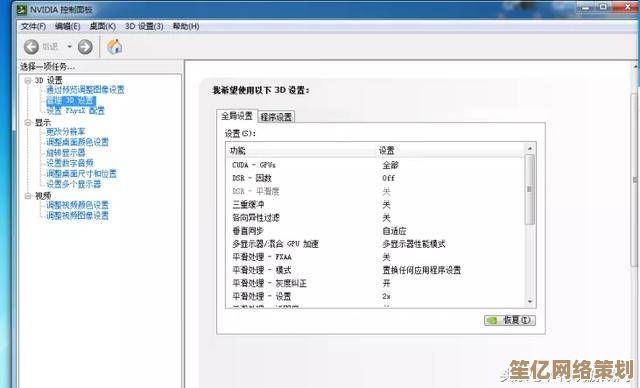This screenshot has width=640, height=388.
Task: Click the 恢复 restore button
Action: coord(510,320)
